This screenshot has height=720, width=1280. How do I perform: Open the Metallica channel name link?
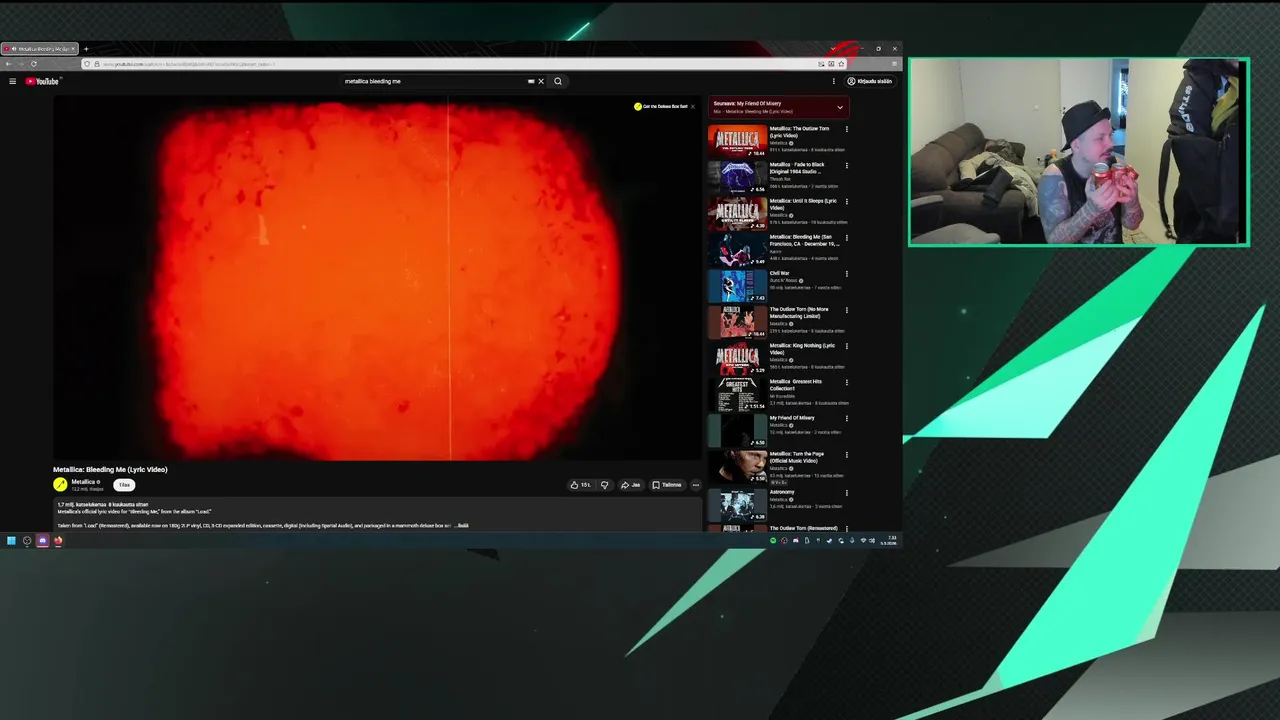pos(83,482)
